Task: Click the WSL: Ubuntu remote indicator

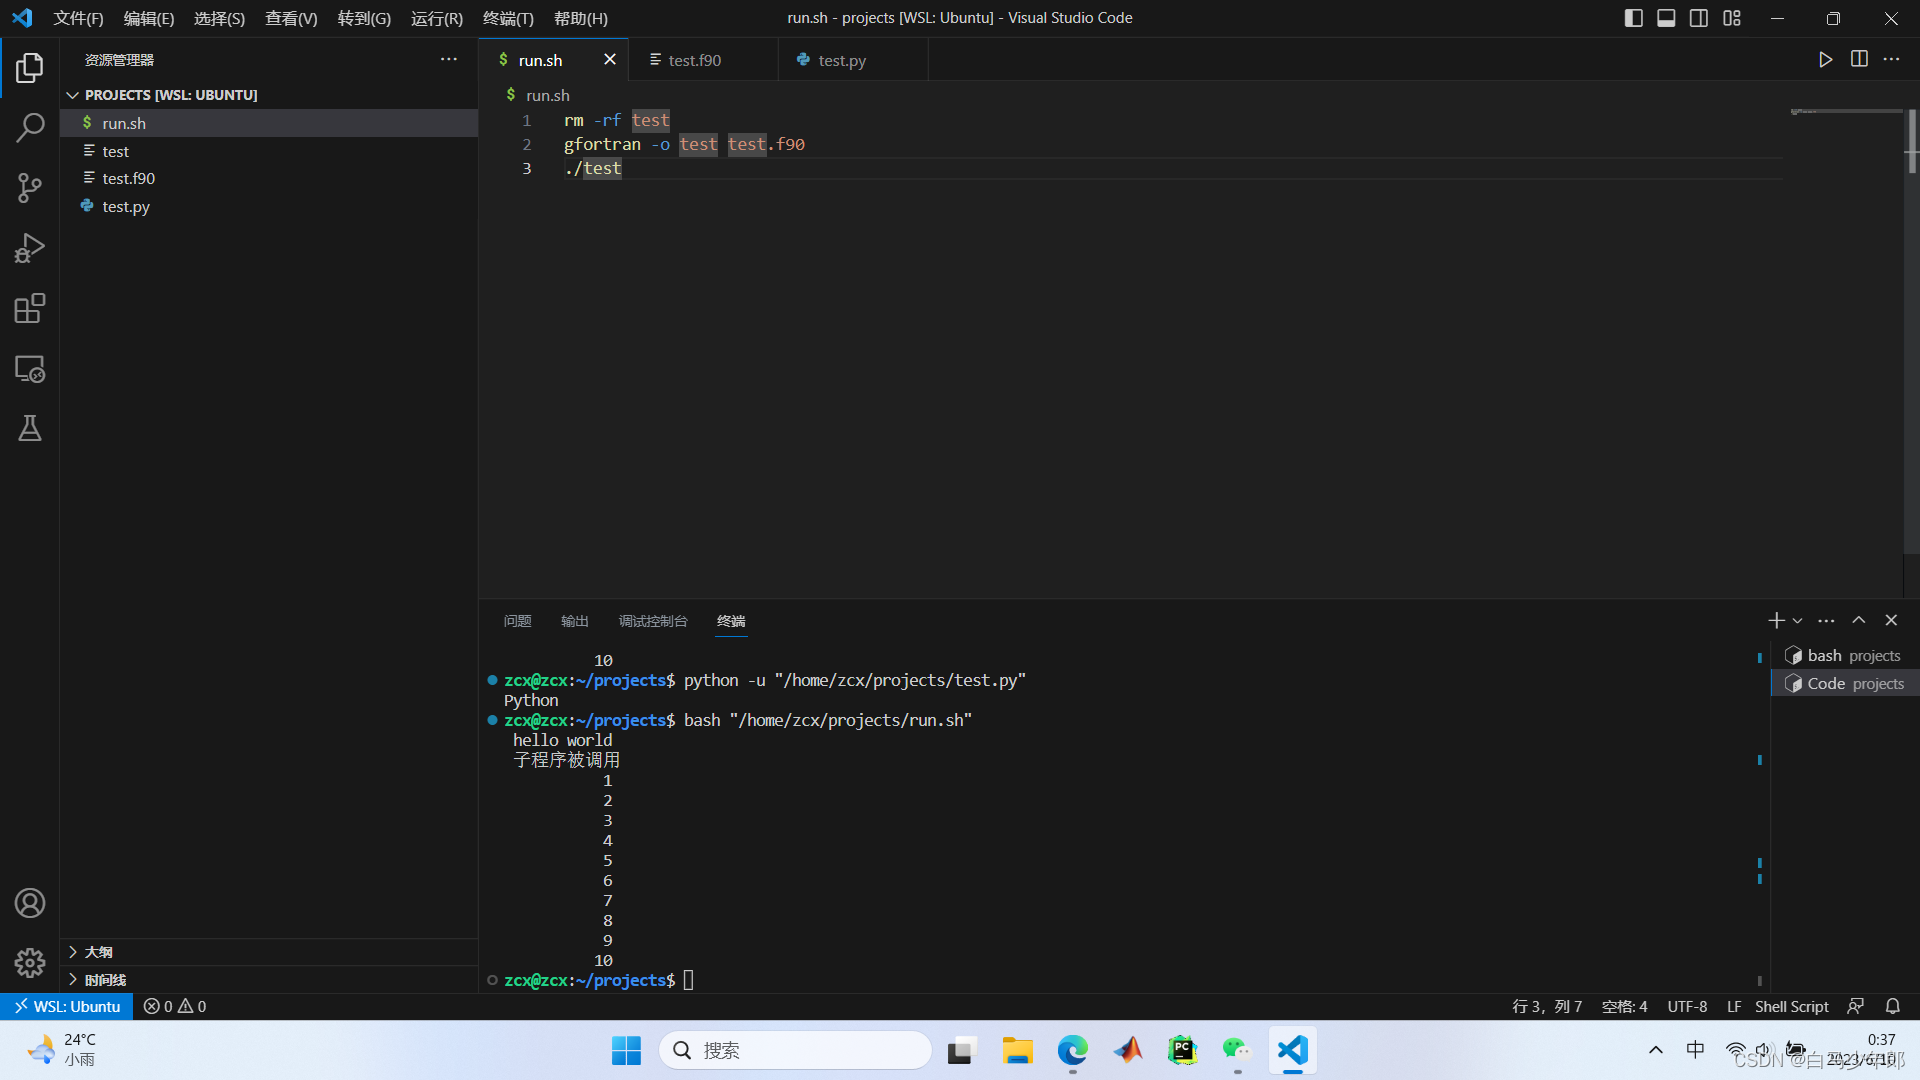Action: [67, 1006]
